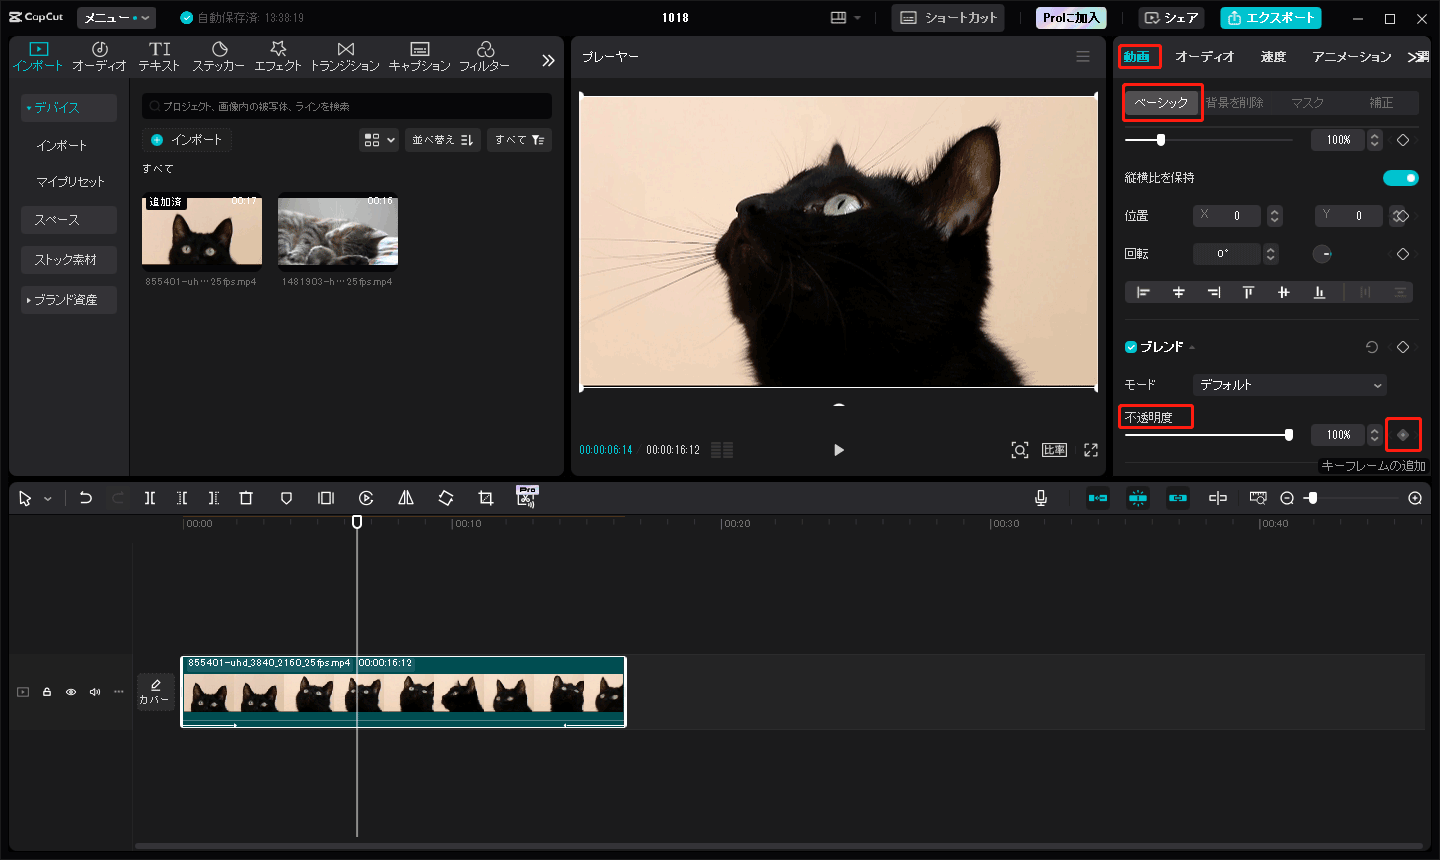
Task: Click the scale slider handle
Action: pyautogui.click(x=1160, y=140)
